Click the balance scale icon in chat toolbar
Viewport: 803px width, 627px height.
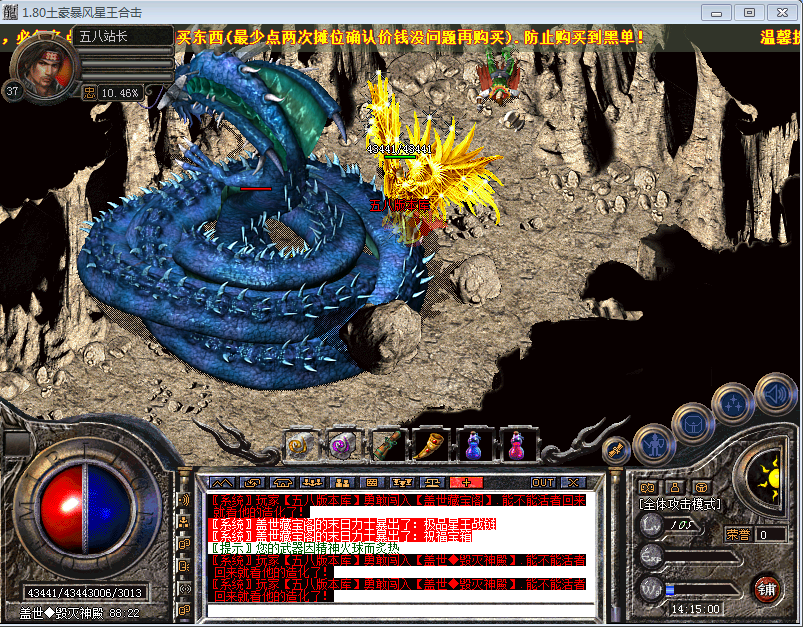pyautogui.click(x=432, y=483)
